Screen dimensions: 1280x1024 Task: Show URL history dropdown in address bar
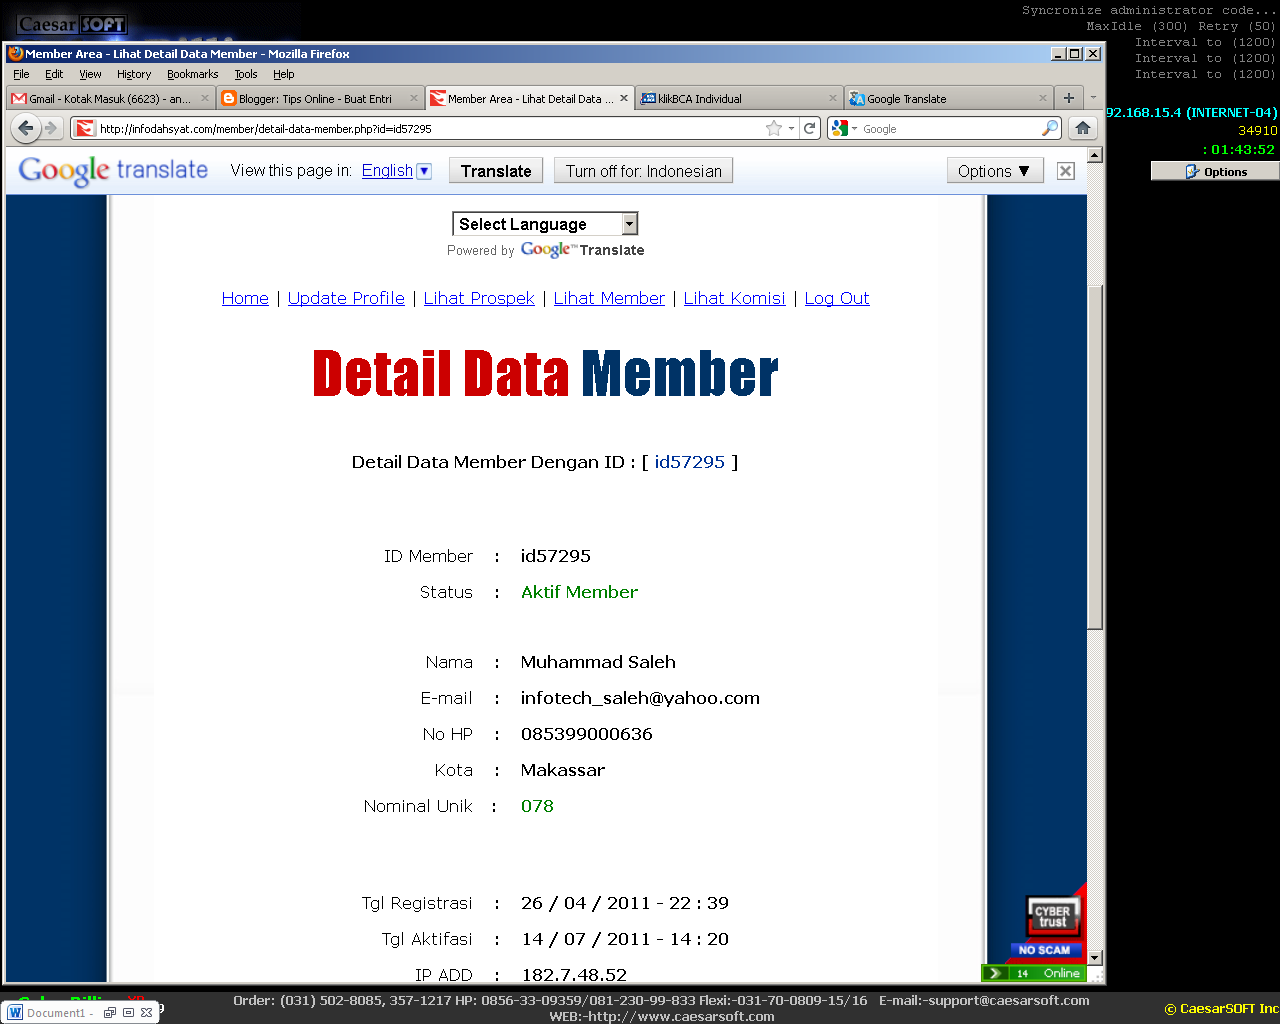click(791, 128)
